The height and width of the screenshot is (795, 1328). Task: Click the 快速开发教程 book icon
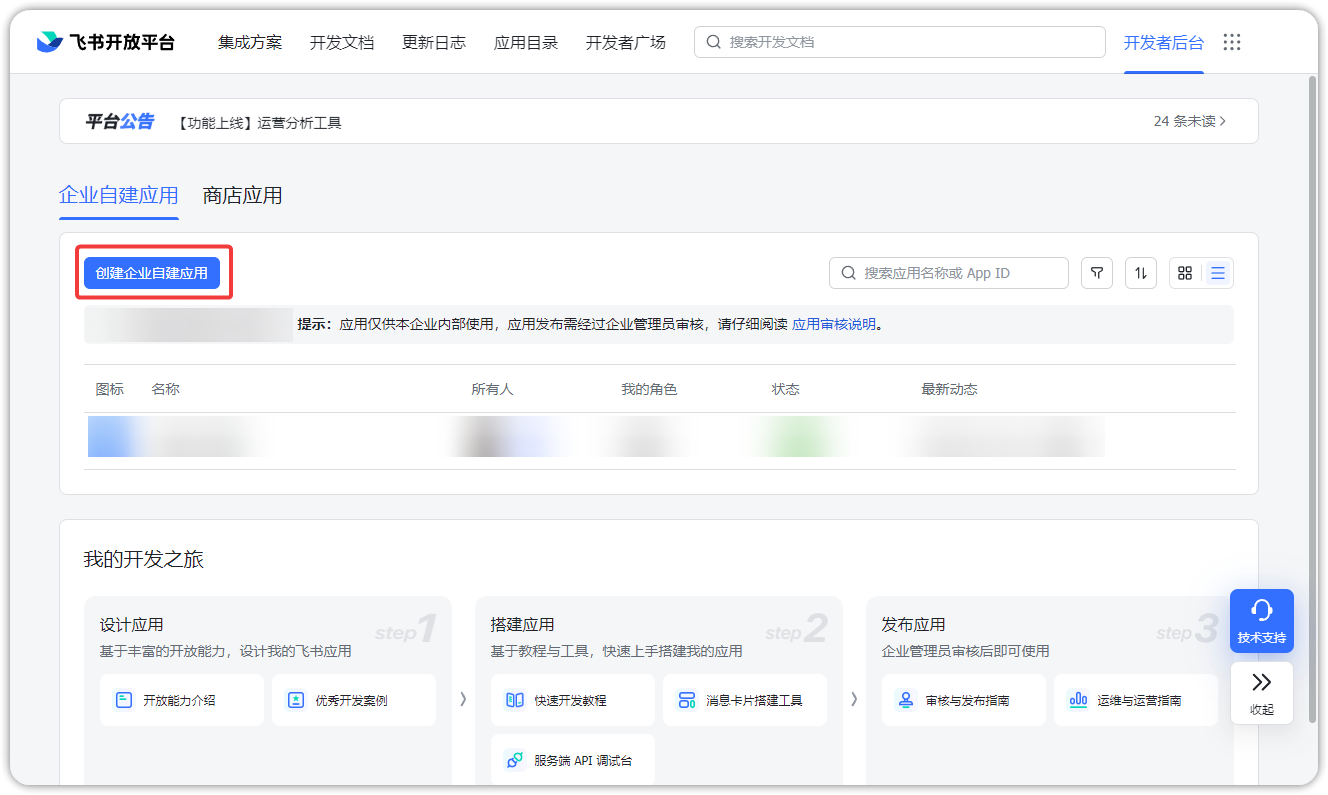tap(515, 700)
